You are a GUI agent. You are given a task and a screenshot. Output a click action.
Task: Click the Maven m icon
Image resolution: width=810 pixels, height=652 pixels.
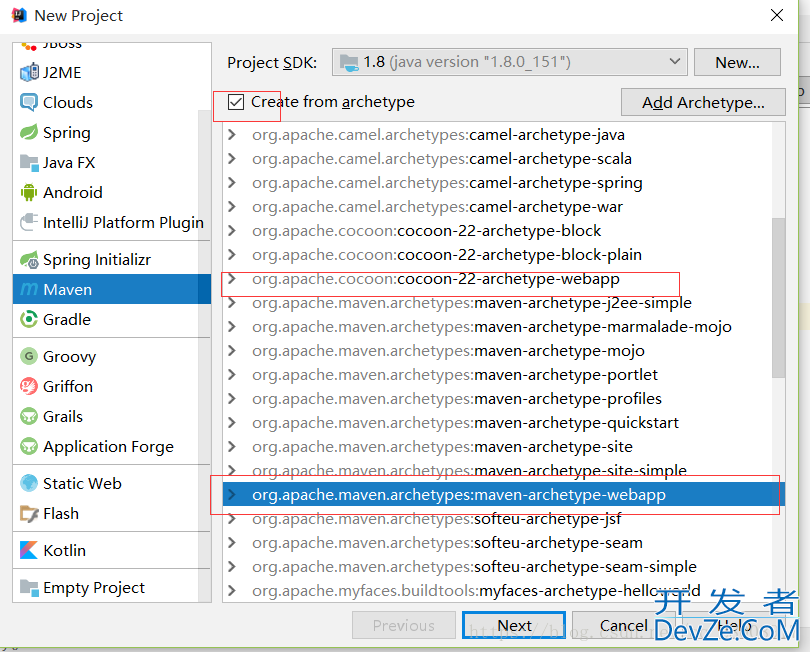click(29, 289)
